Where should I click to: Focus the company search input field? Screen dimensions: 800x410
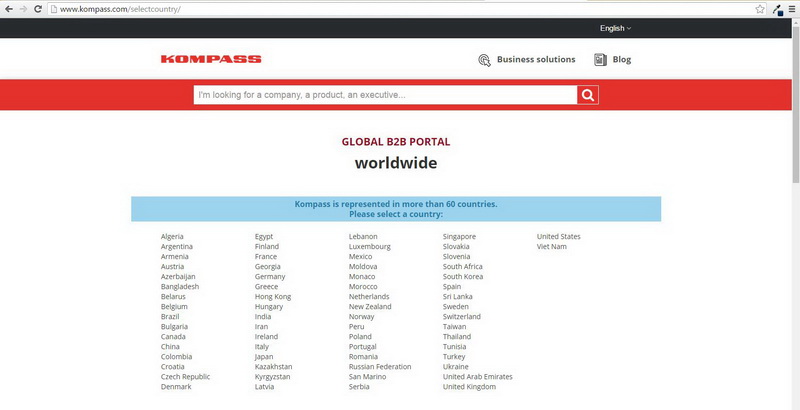pos(385,95)
